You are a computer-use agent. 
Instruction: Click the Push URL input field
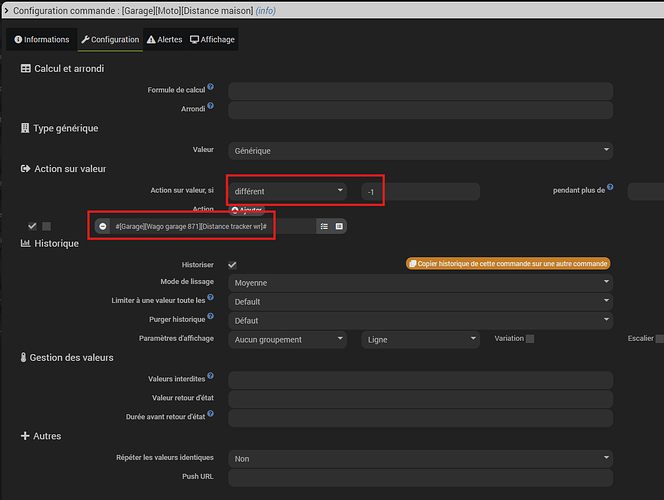coord(420,478)
